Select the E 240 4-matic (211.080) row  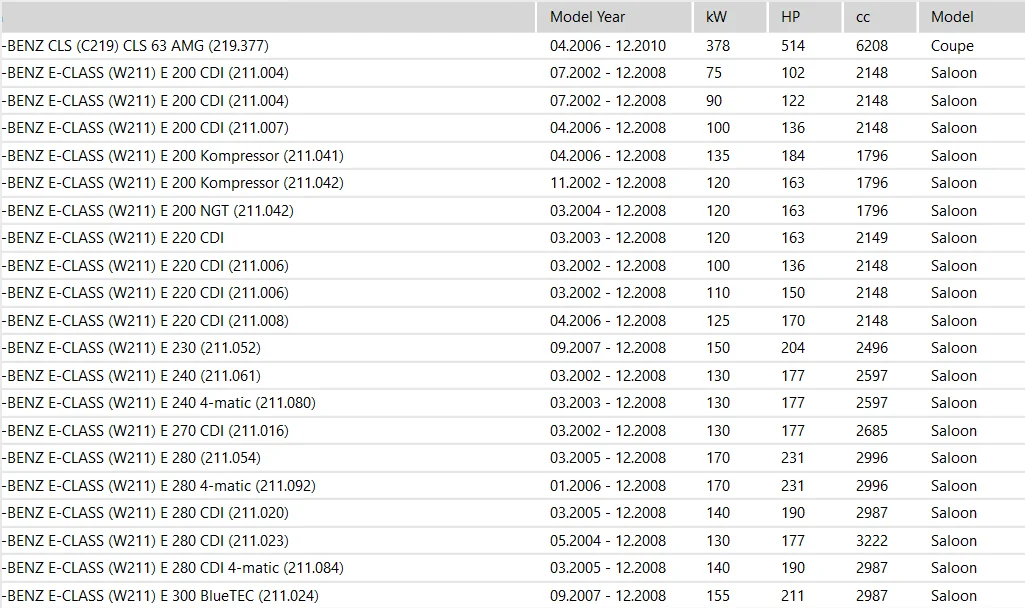(512, 403)
